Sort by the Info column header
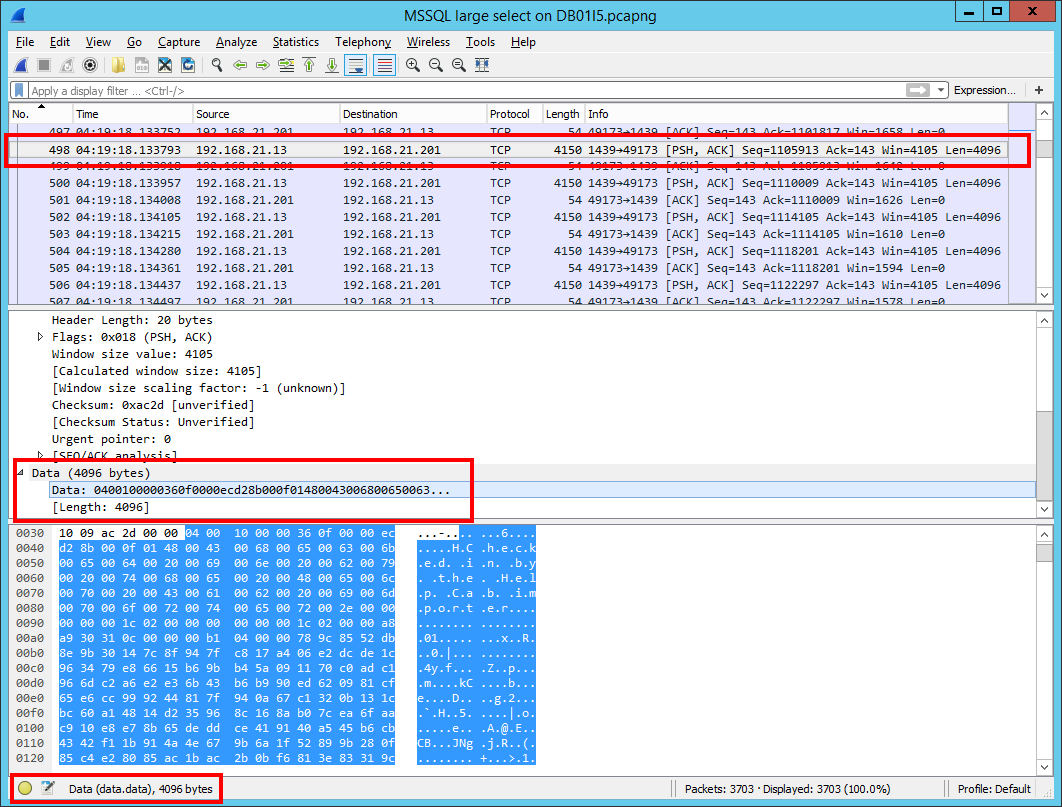 [796, 114]
